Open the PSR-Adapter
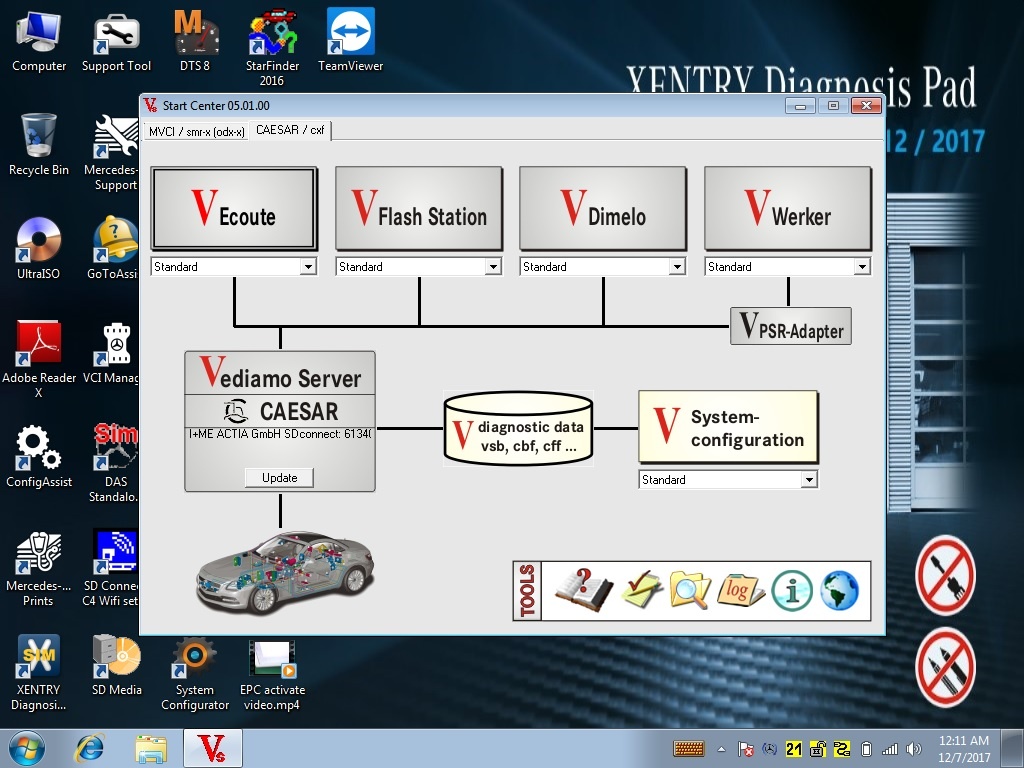This screenshot has width=1024, height=768. 790,327
